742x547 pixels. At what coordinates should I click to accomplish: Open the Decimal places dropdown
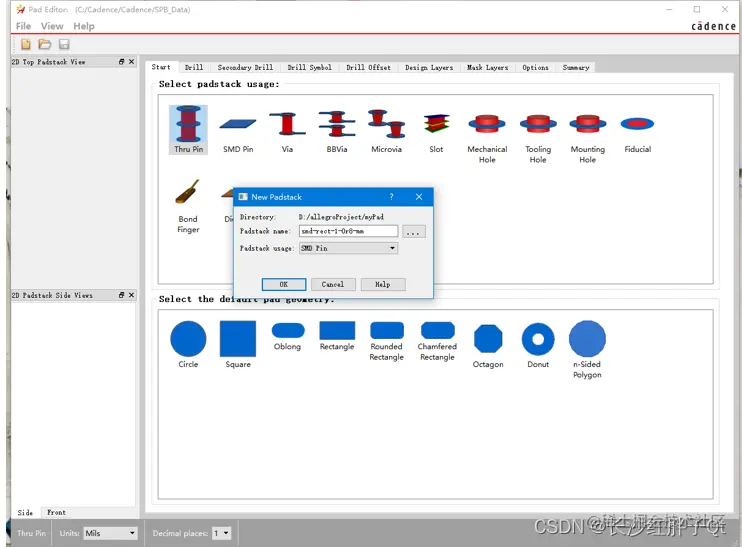click(x=221, y=533)
